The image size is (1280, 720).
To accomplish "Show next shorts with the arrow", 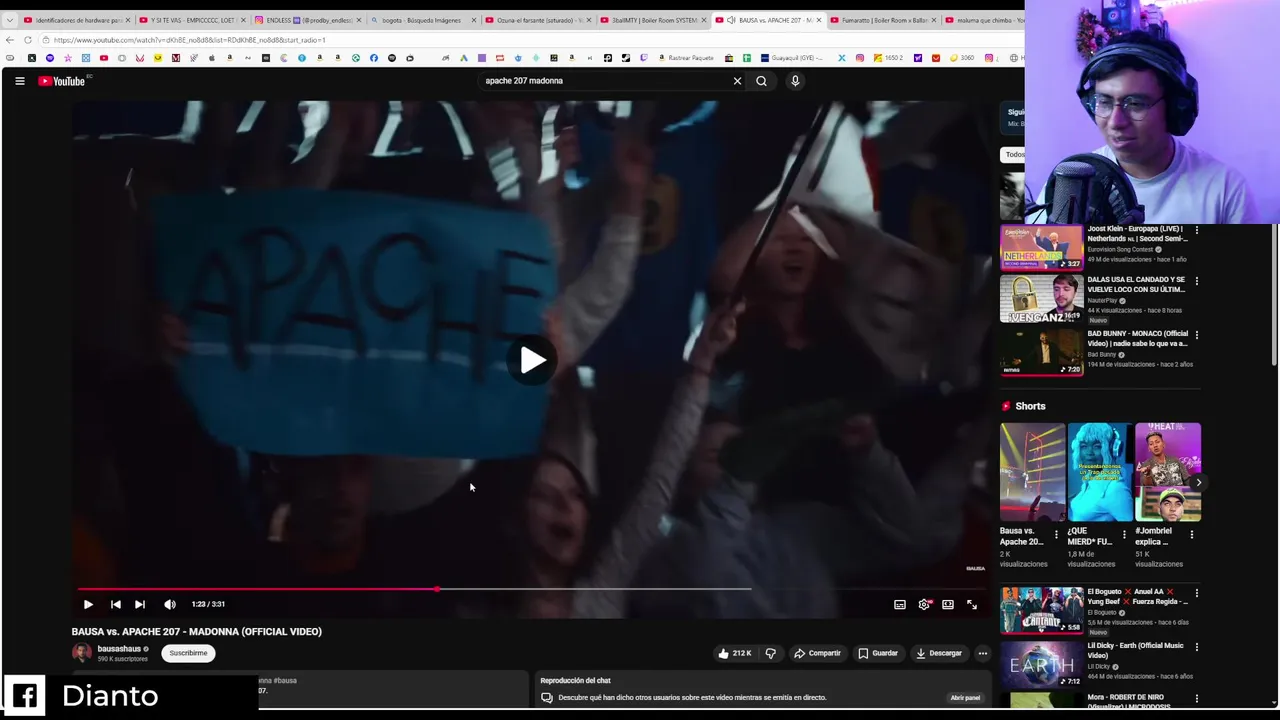I will tap(1198, 482).
